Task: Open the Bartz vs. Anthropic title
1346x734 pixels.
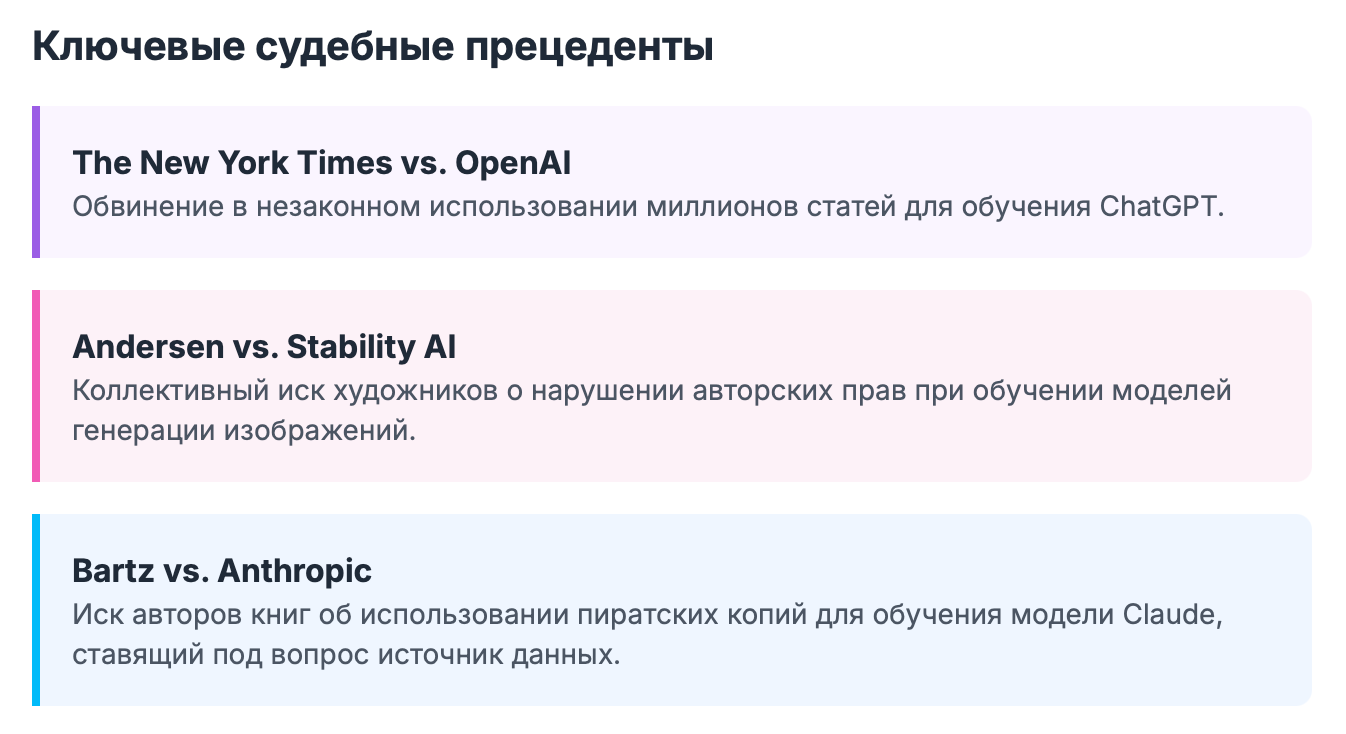Action: (x=222, y=571)
